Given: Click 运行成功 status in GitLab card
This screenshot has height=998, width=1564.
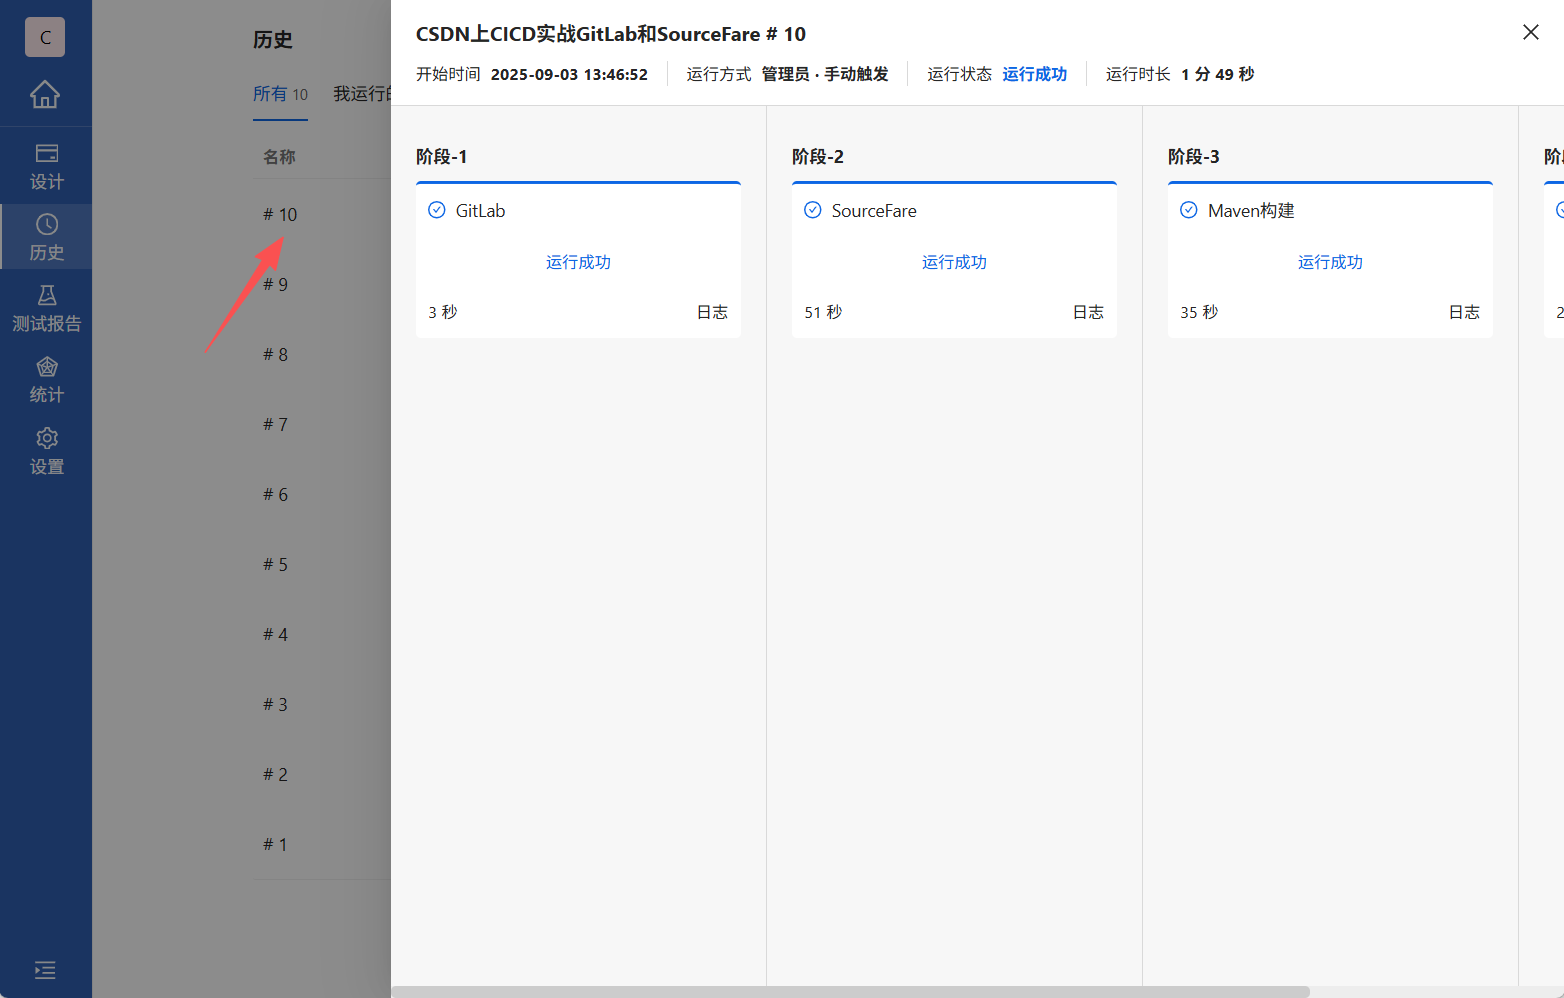Looking at the screenshot, I should tap(578, 262).
